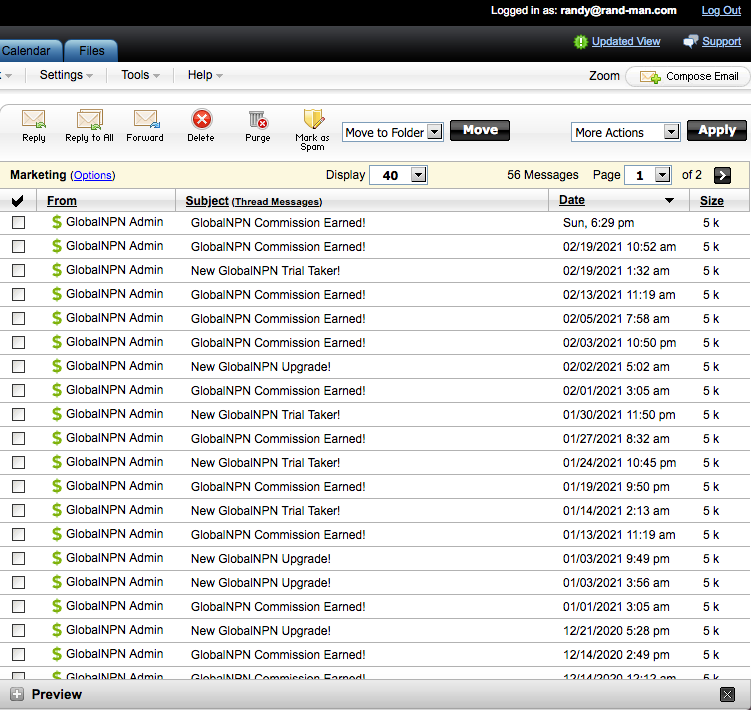Open the Help menu
This screenshot has width=751, height=710.
tap(205, 75)
